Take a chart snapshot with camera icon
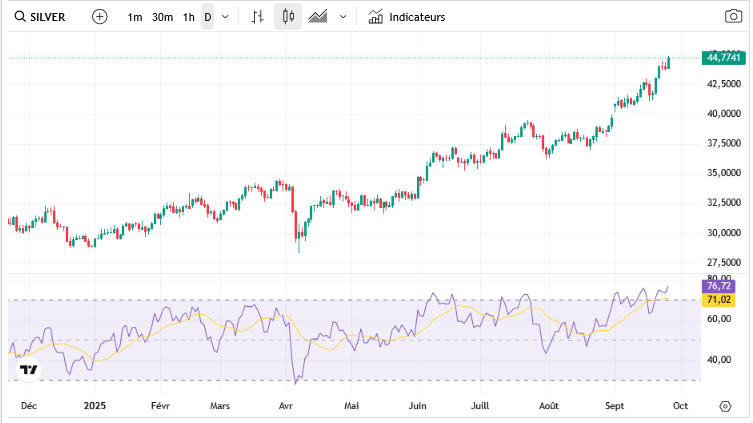 click(x=733, y=17)
